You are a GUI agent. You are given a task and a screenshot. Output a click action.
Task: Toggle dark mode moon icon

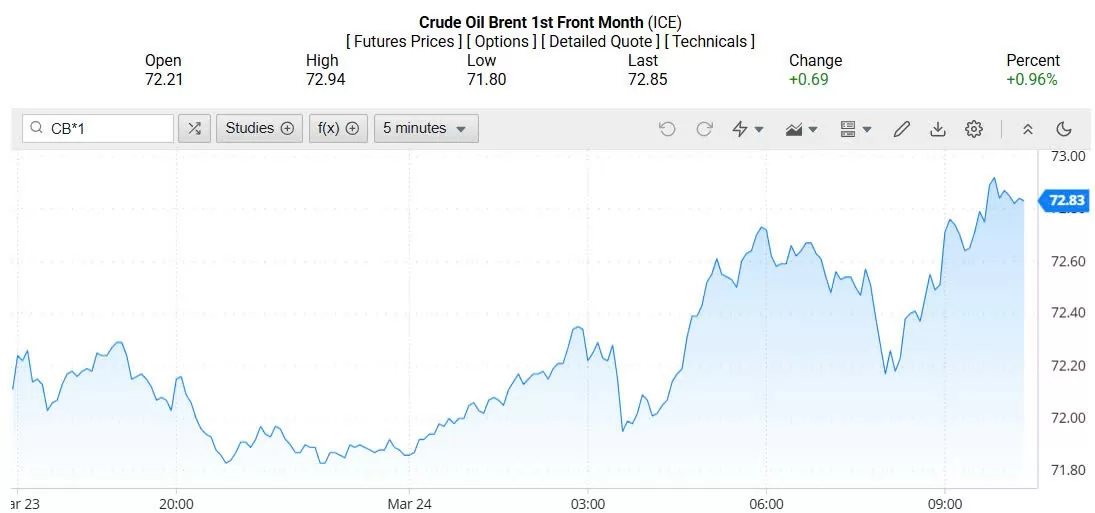[x=1063, y=129]
